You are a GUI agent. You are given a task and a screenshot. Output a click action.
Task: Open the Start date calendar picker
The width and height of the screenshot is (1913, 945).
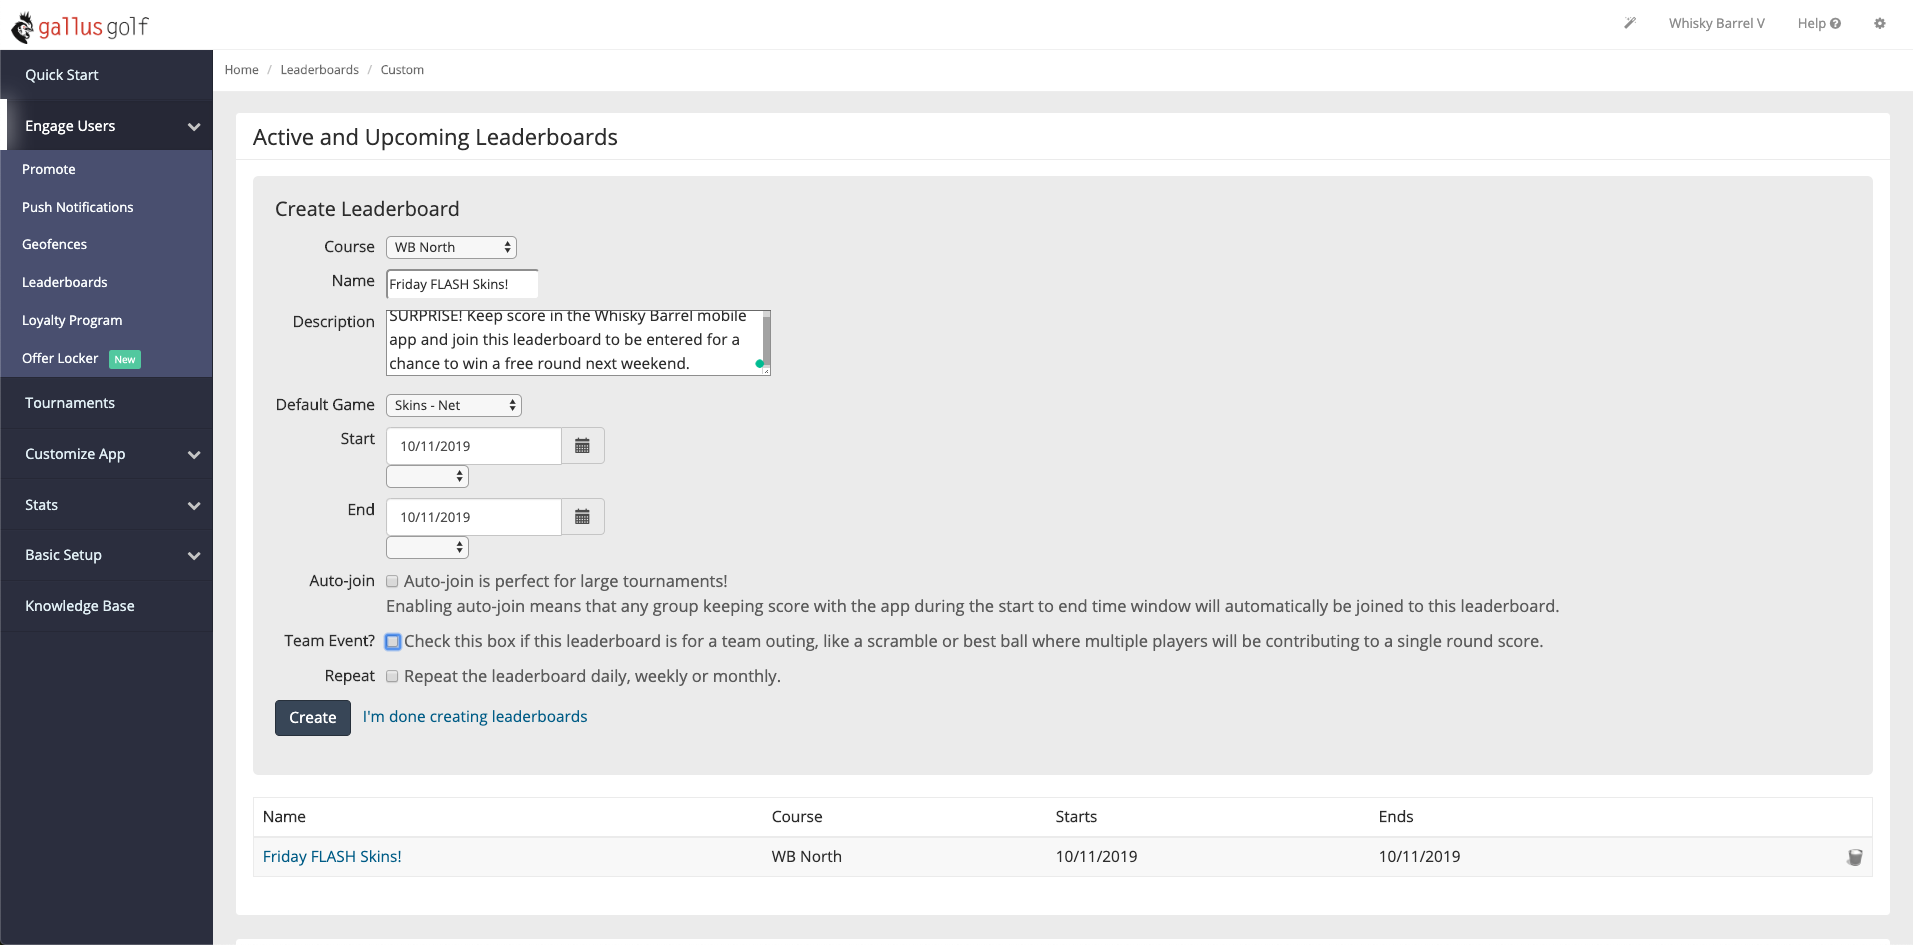pos(583,446)
